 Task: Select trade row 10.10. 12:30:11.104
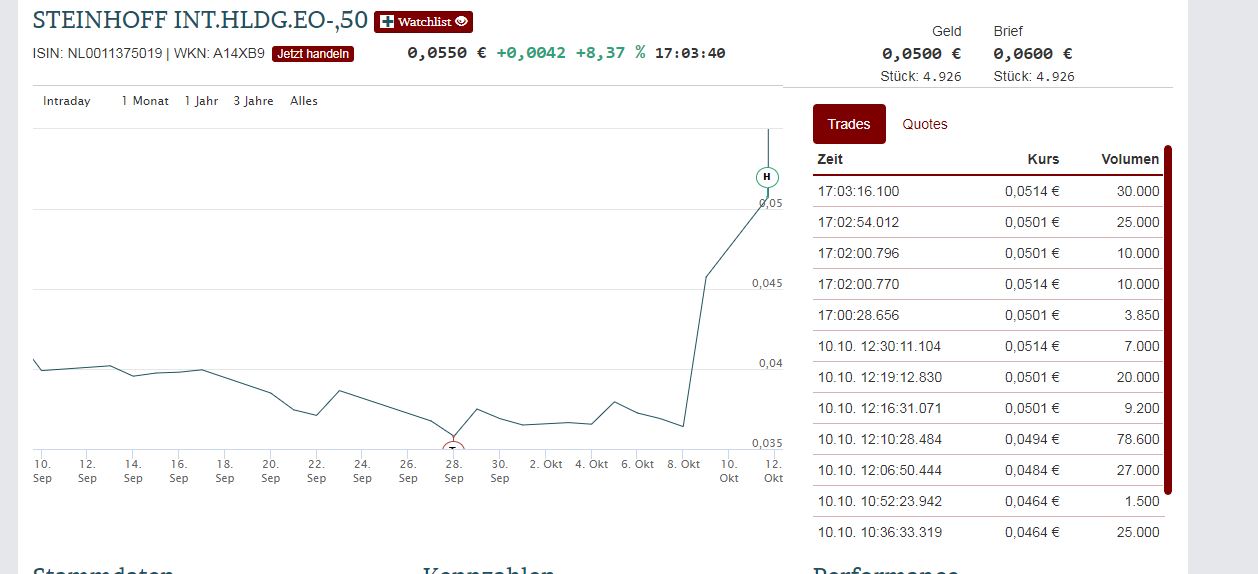(988, 346)
